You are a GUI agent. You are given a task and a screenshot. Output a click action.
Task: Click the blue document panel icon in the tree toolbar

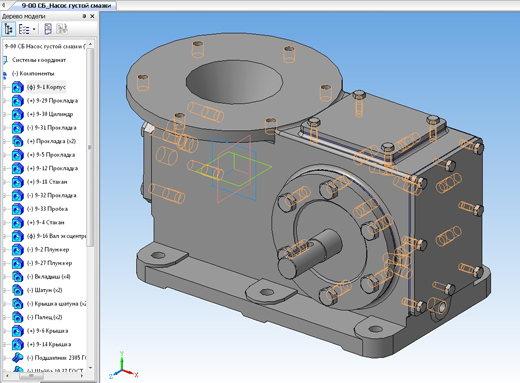(x=48, y=29)
